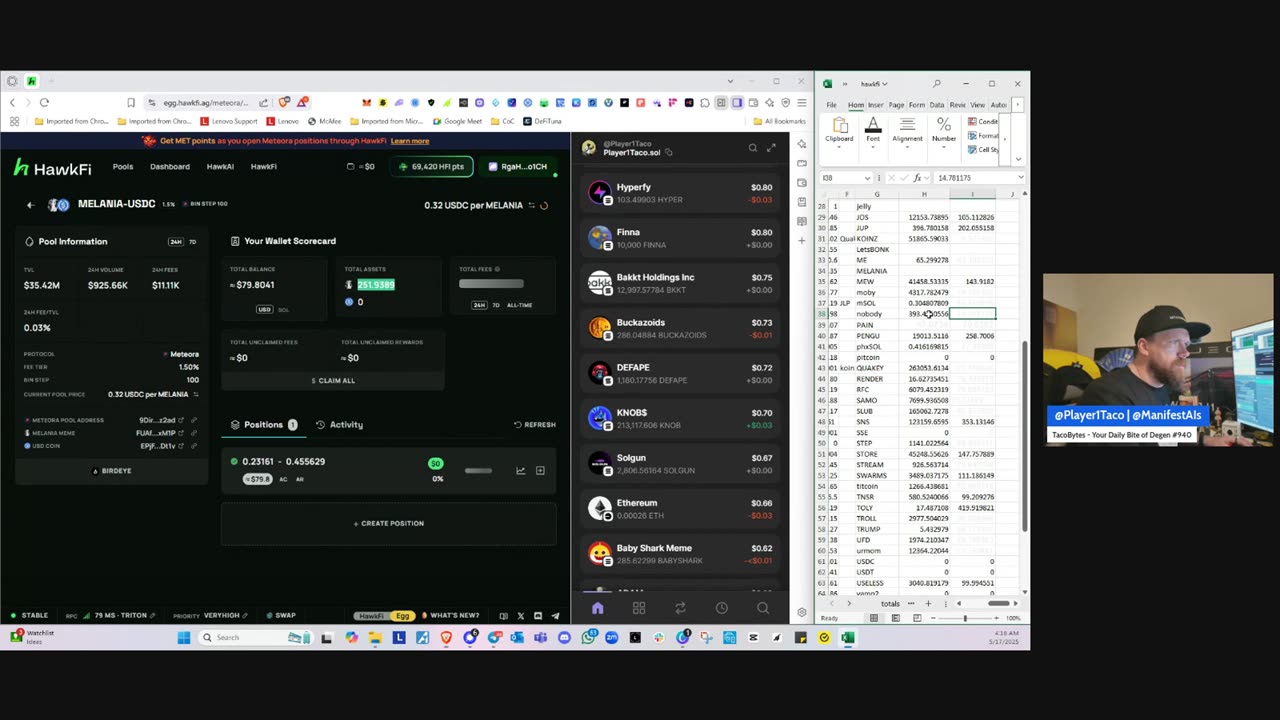Expand the Font group dropdown in Excel

tap(873, 131)
